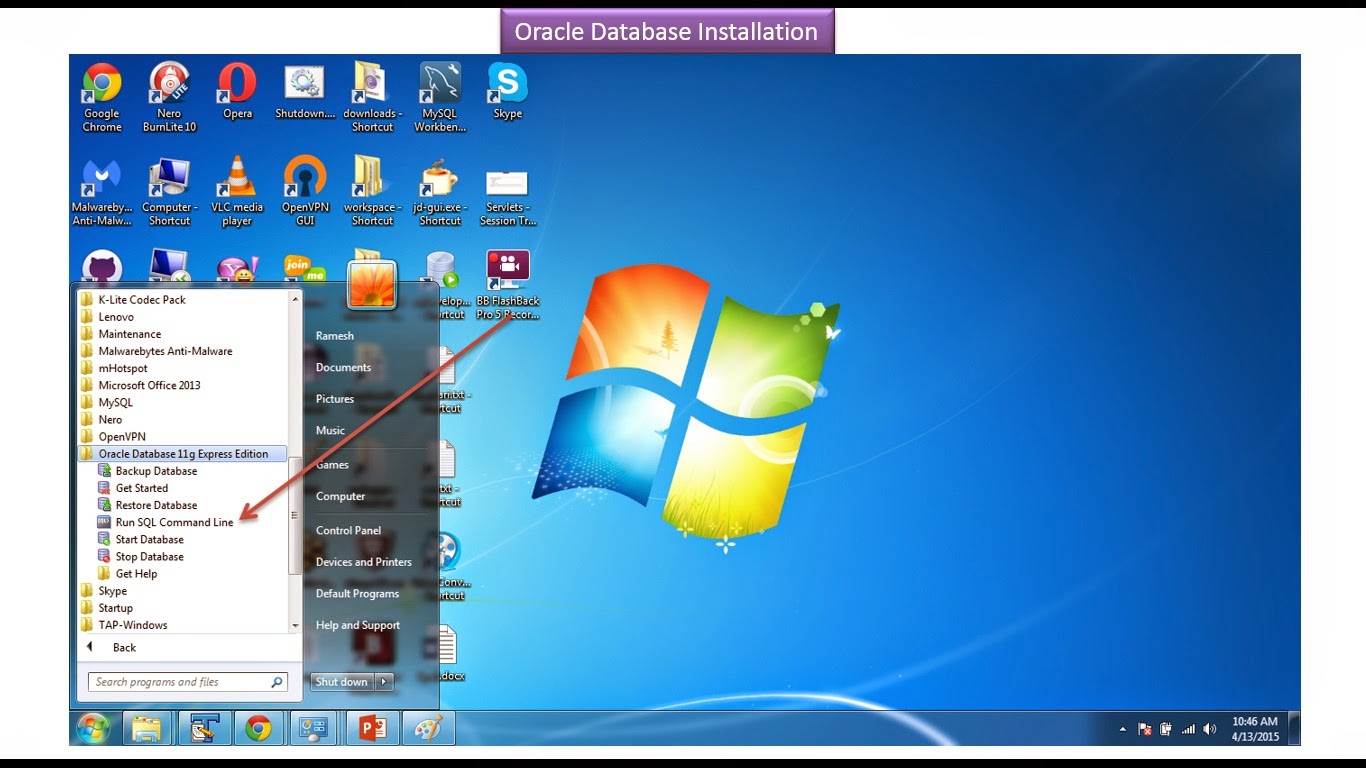
Task: Open Skype from the desktop
Action: click(x=507, y=91)
